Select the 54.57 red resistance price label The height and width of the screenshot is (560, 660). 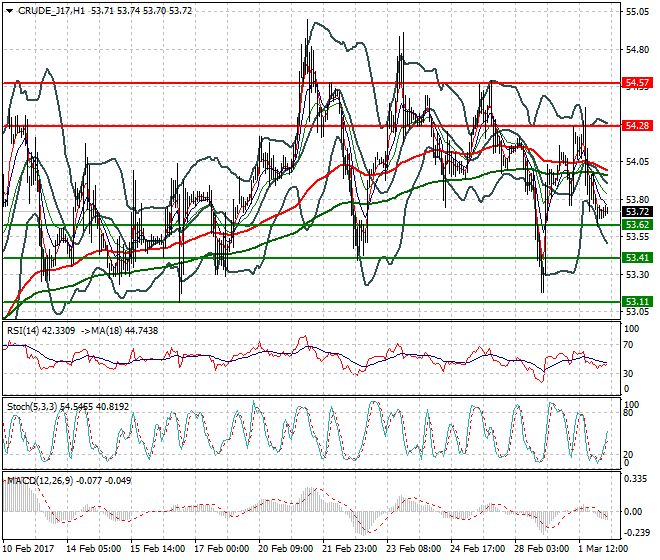pos(638,83)
